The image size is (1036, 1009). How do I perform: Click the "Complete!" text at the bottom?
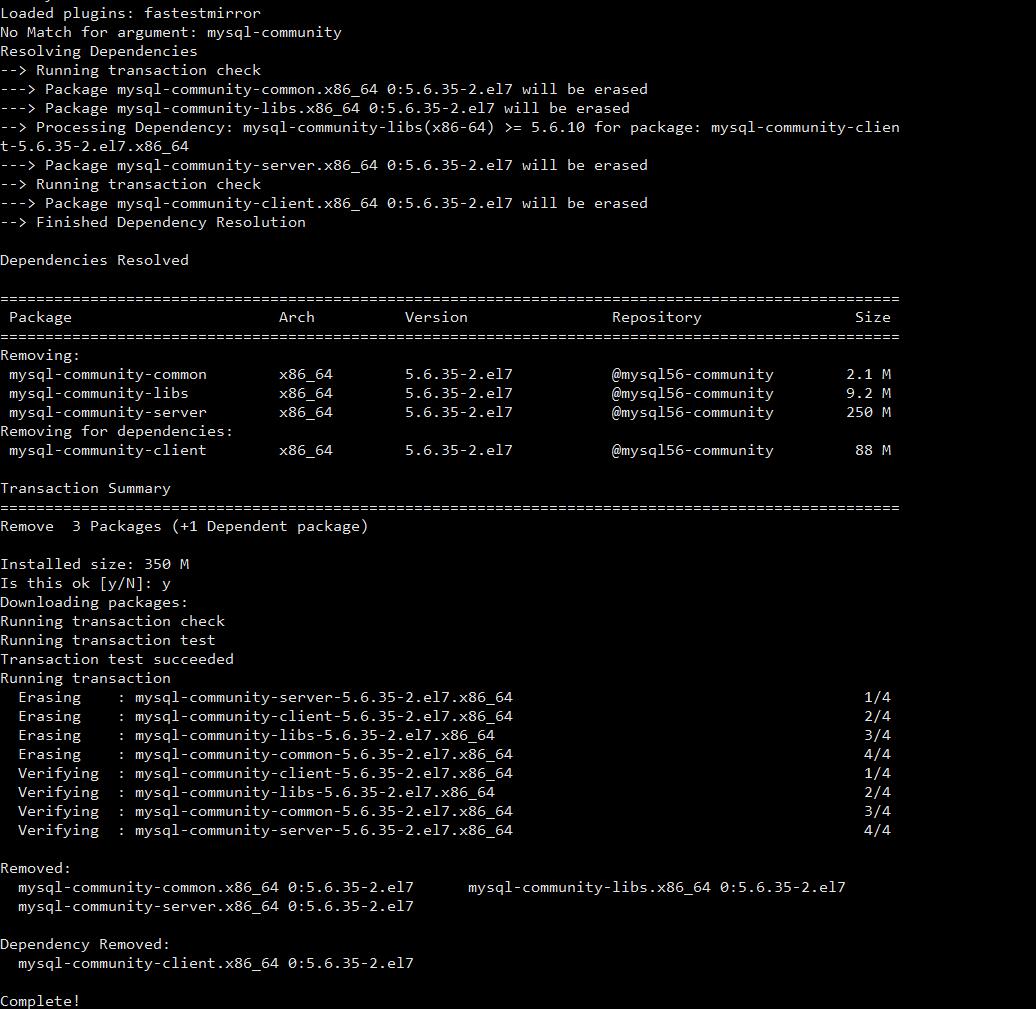pyautogui.click(x=40, y=1000)
